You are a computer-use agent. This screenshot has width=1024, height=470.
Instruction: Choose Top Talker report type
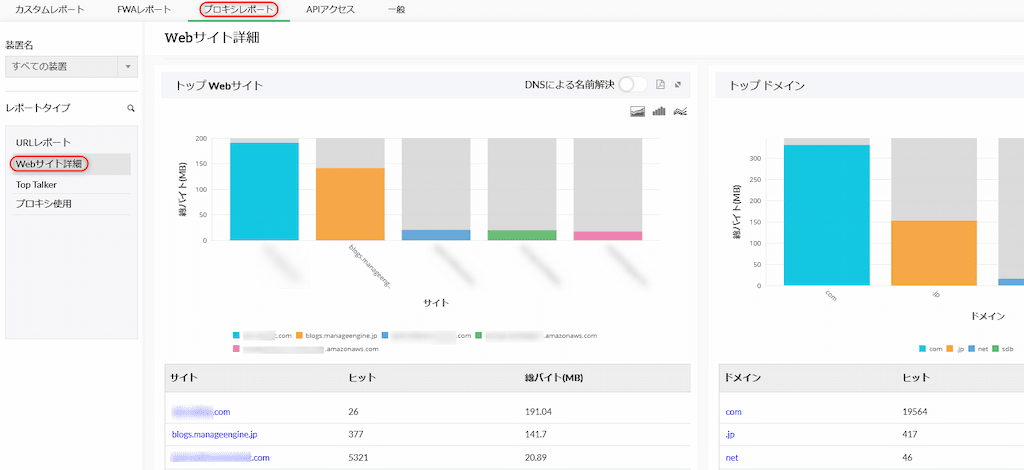[37, 184]
